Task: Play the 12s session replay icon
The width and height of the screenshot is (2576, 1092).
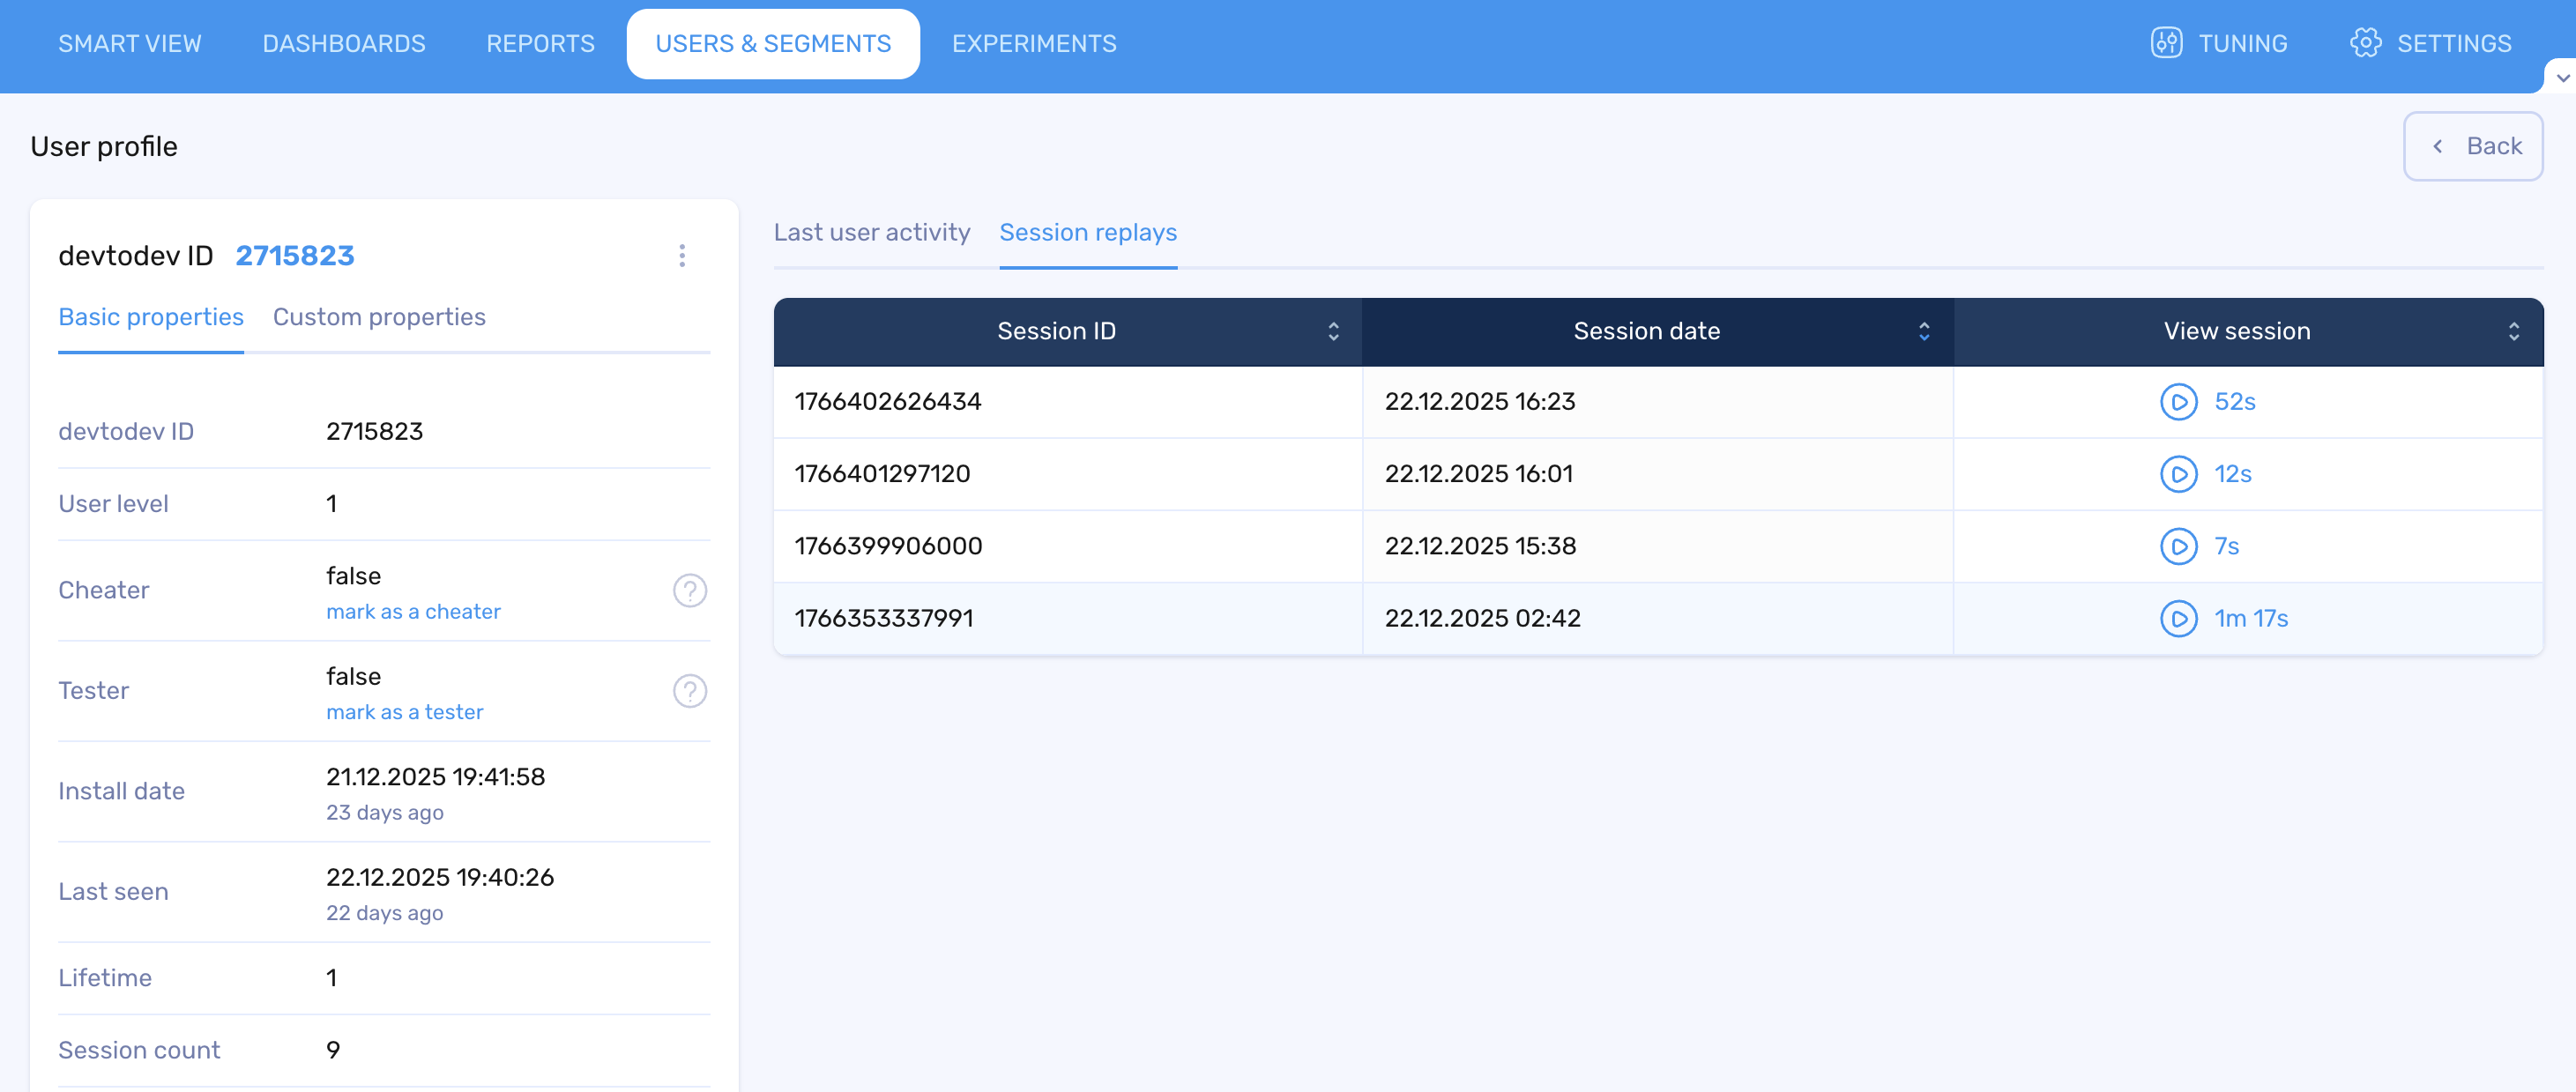Action: [x=2178, y=474]
